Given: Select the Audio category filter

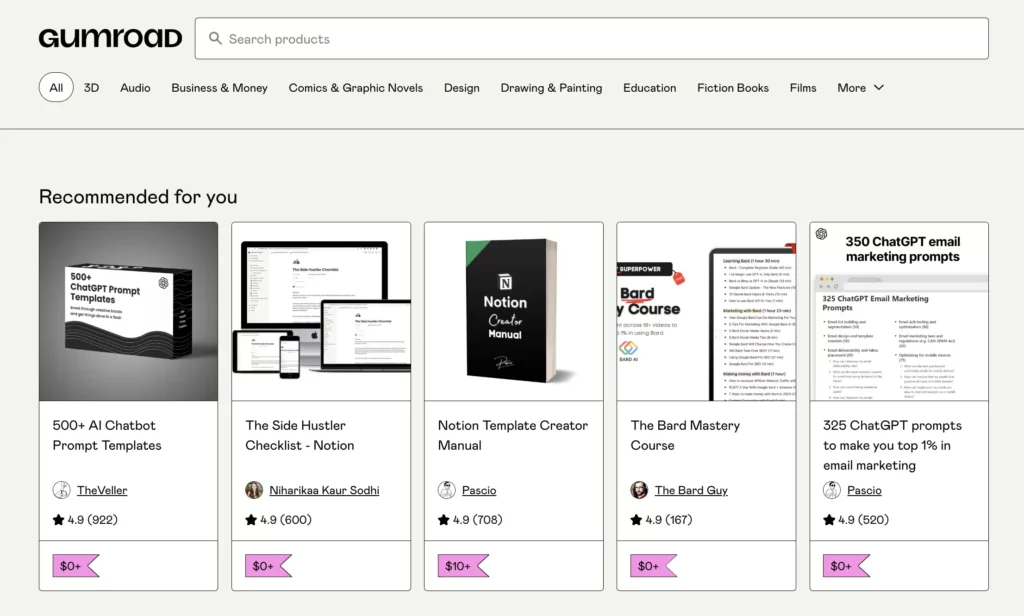Looking at the screenshot, I should [134, 88].
